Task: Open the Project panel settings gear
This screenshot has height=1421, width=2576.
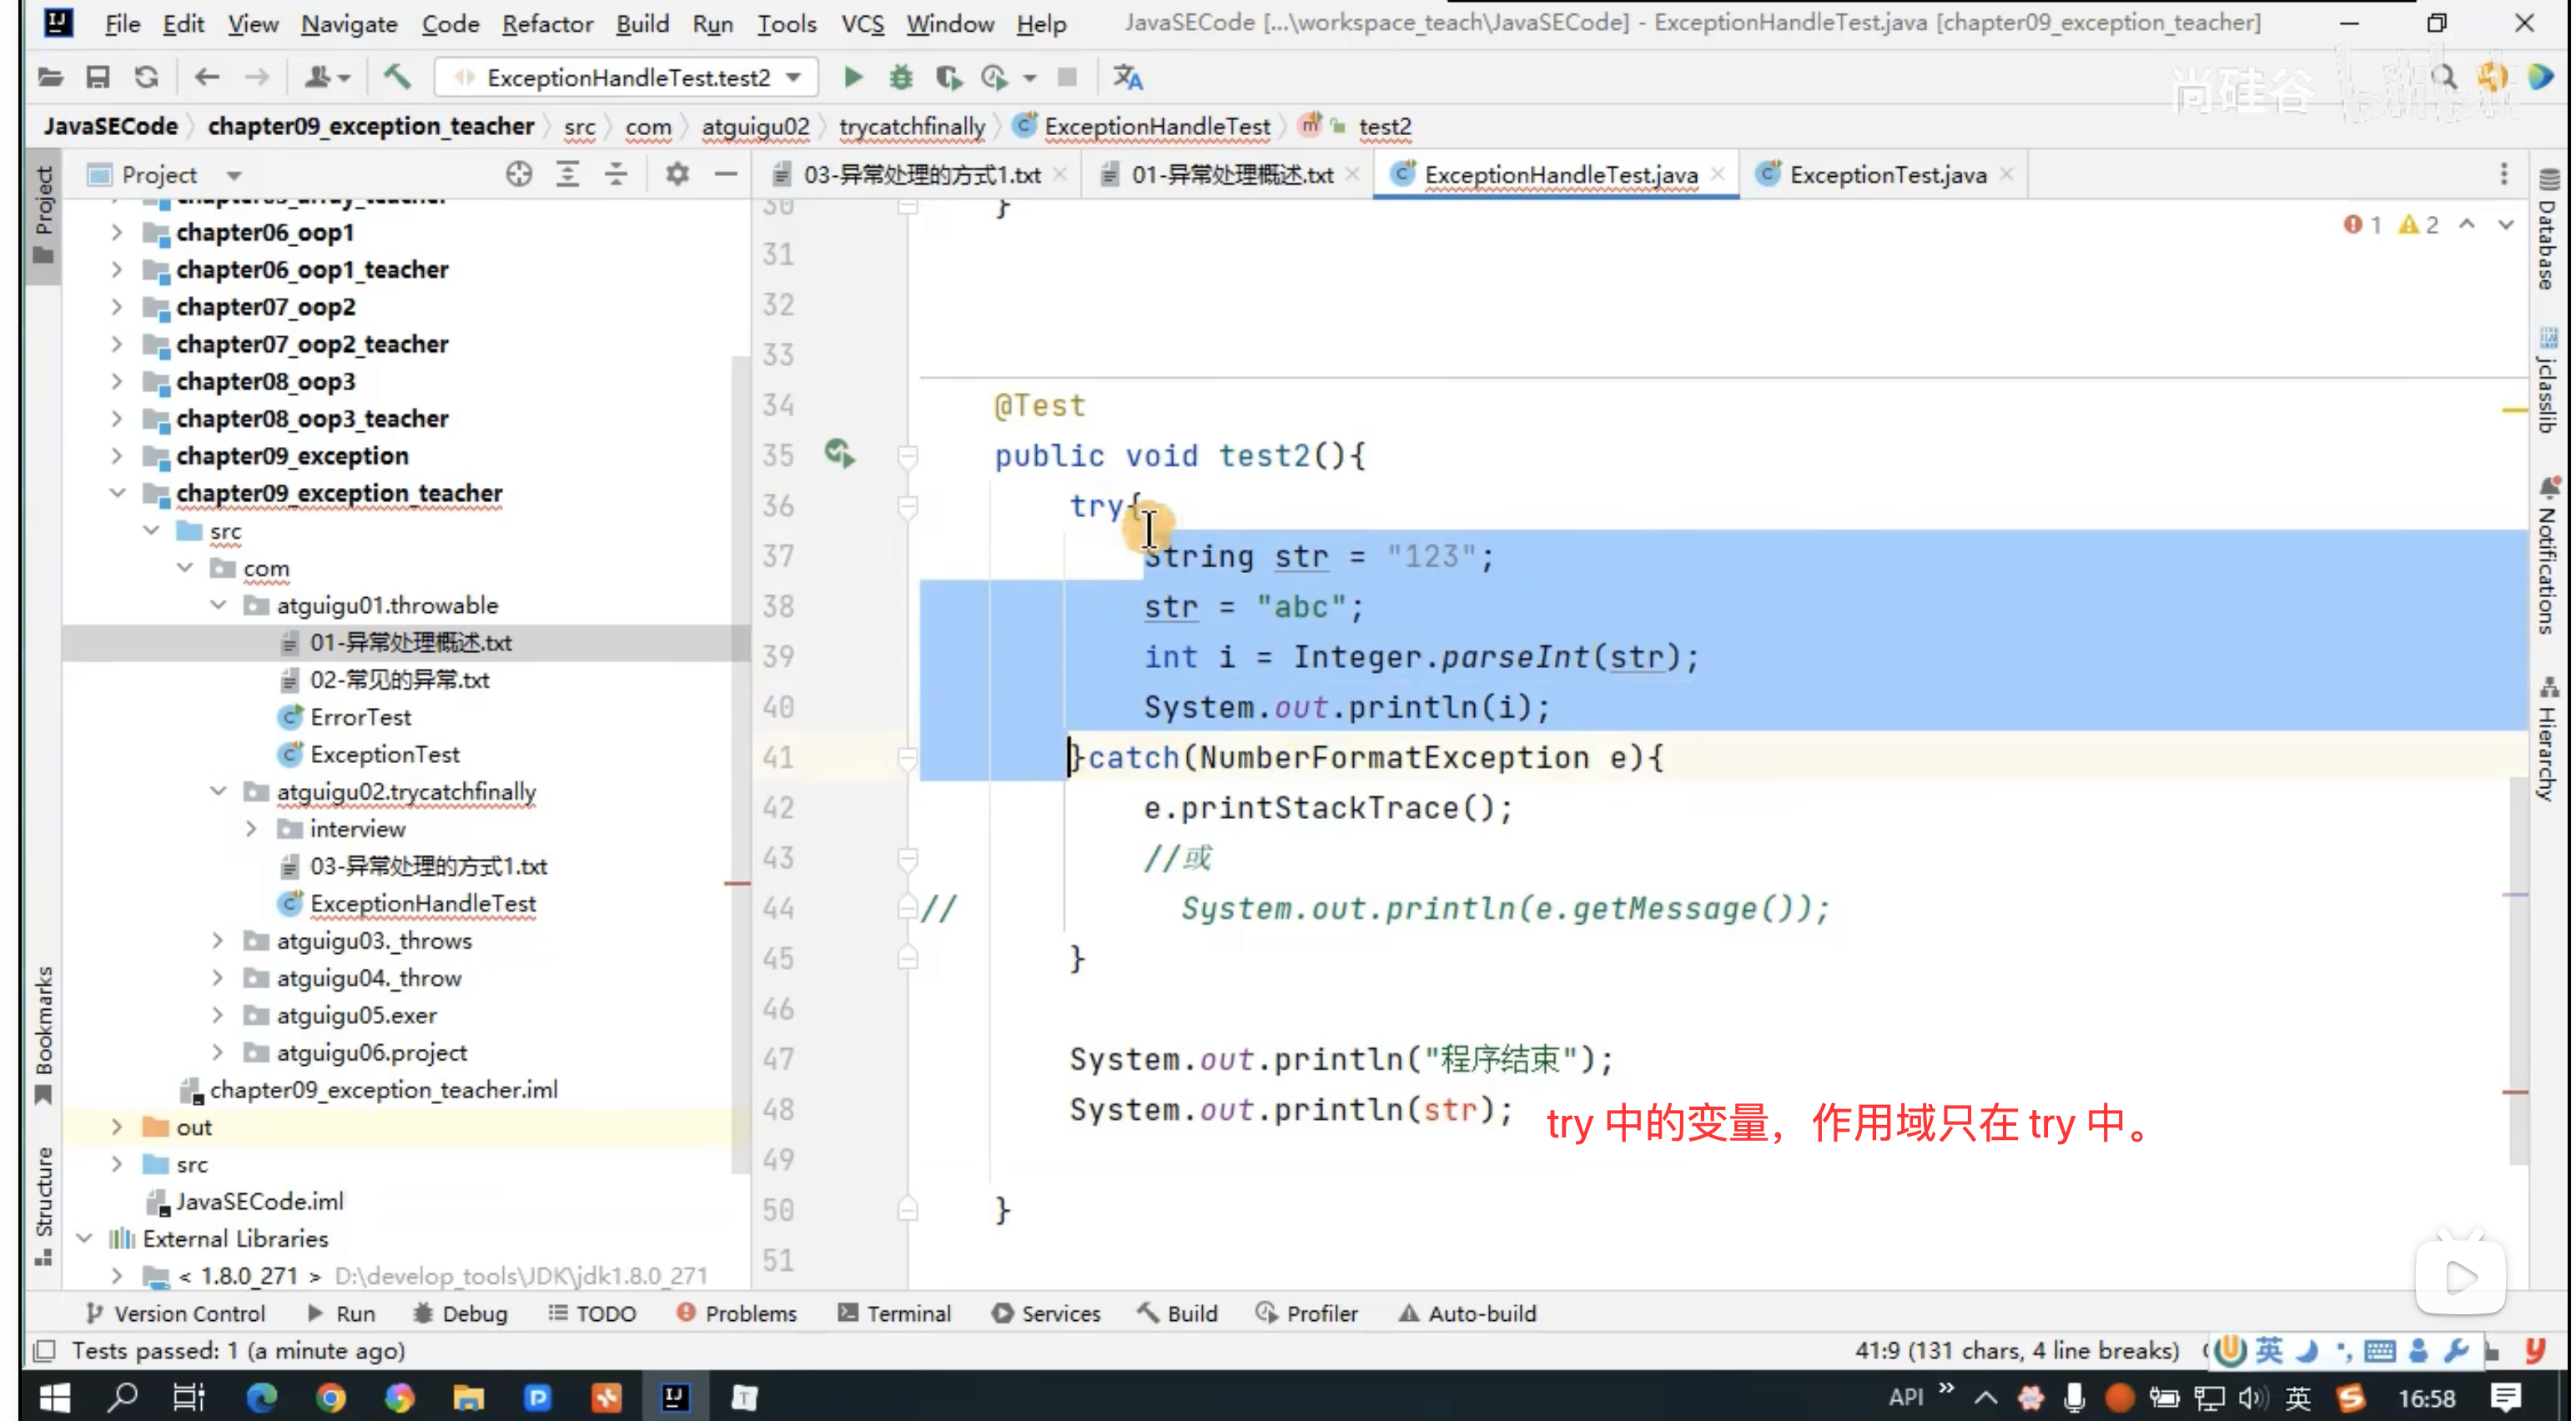Action: click(677, 174)
